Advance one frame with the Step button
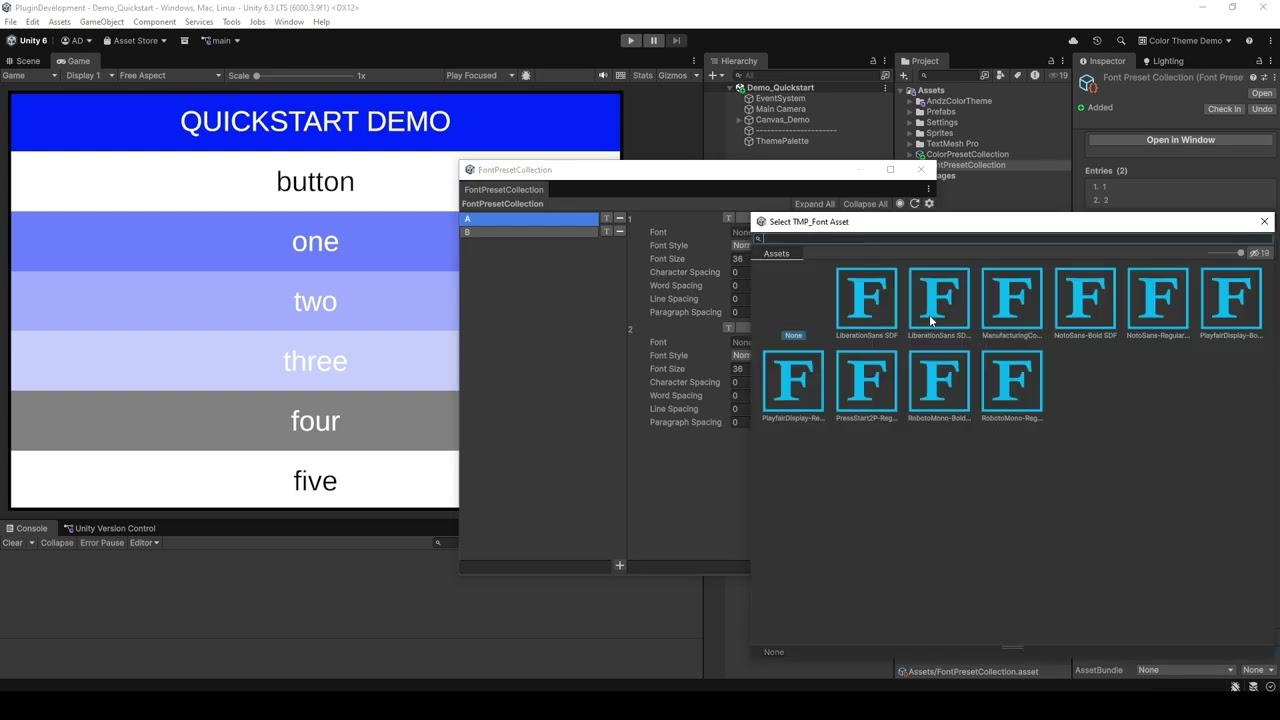Viewport: 1280px width, 720px height. (x=676, y=41)
